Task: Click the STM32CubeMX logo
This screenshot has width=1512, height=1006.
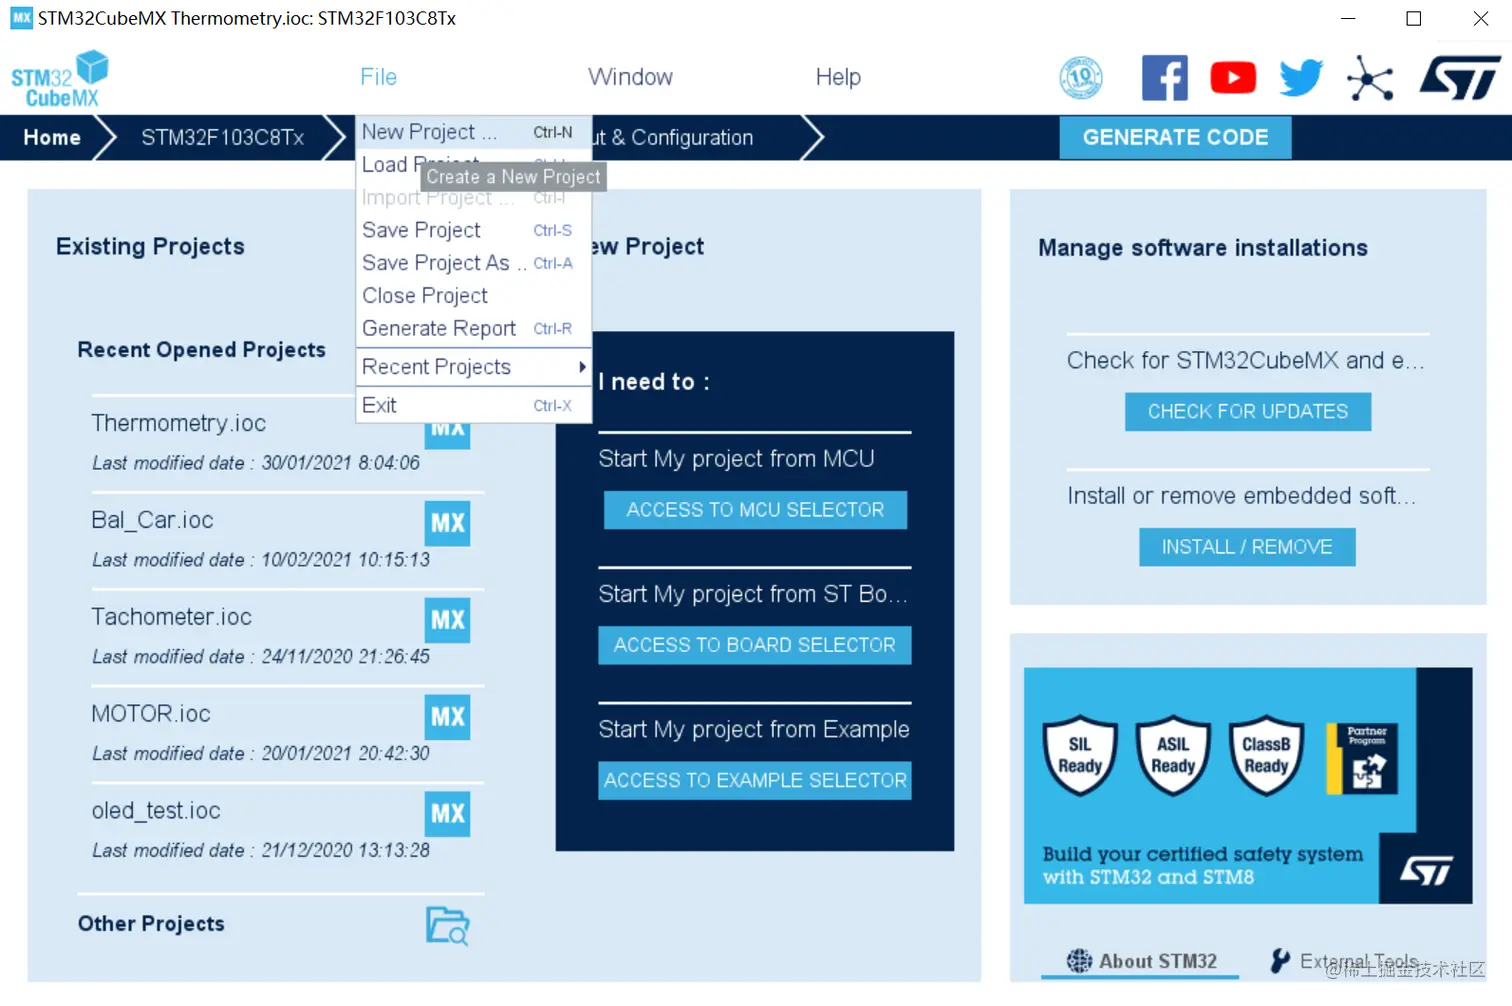Action: (60, 79)
